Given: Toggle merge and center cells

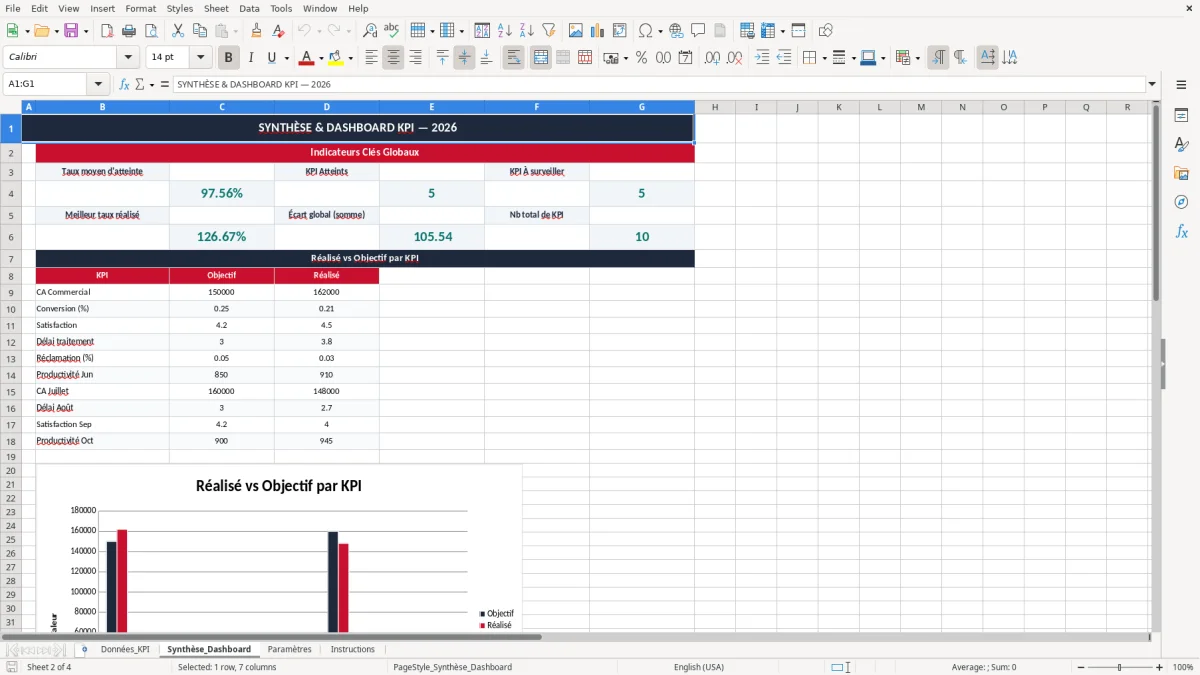Looking at the screenshot, I should [x=541, y=58].
